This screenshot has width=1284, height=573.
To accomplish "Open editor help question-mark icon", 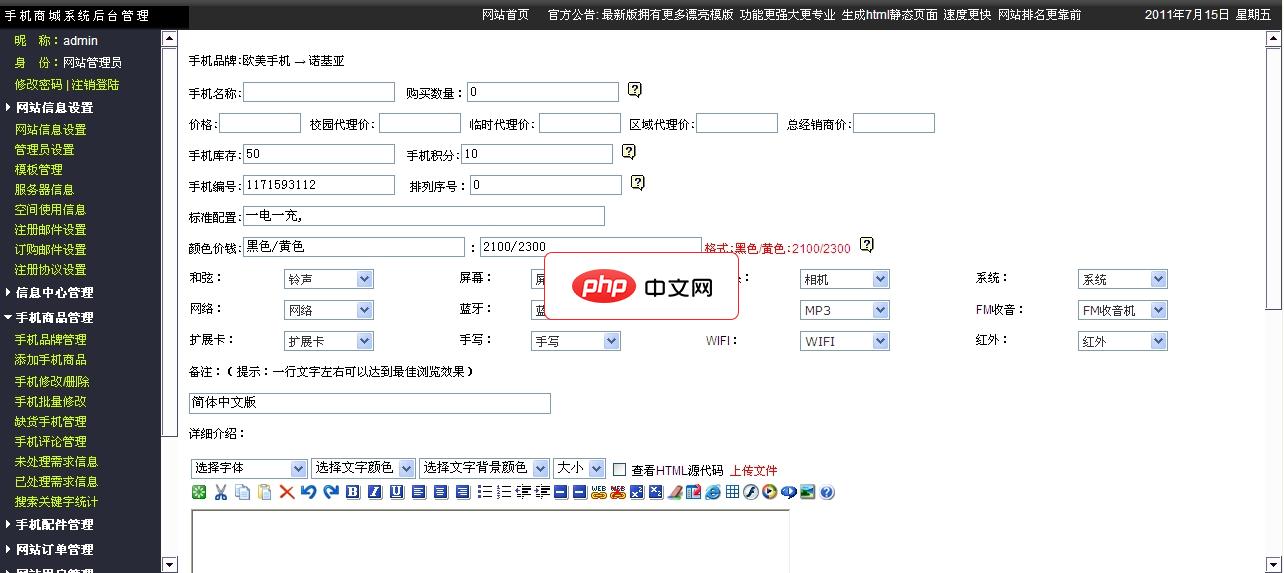I will [x=826, y=492].
